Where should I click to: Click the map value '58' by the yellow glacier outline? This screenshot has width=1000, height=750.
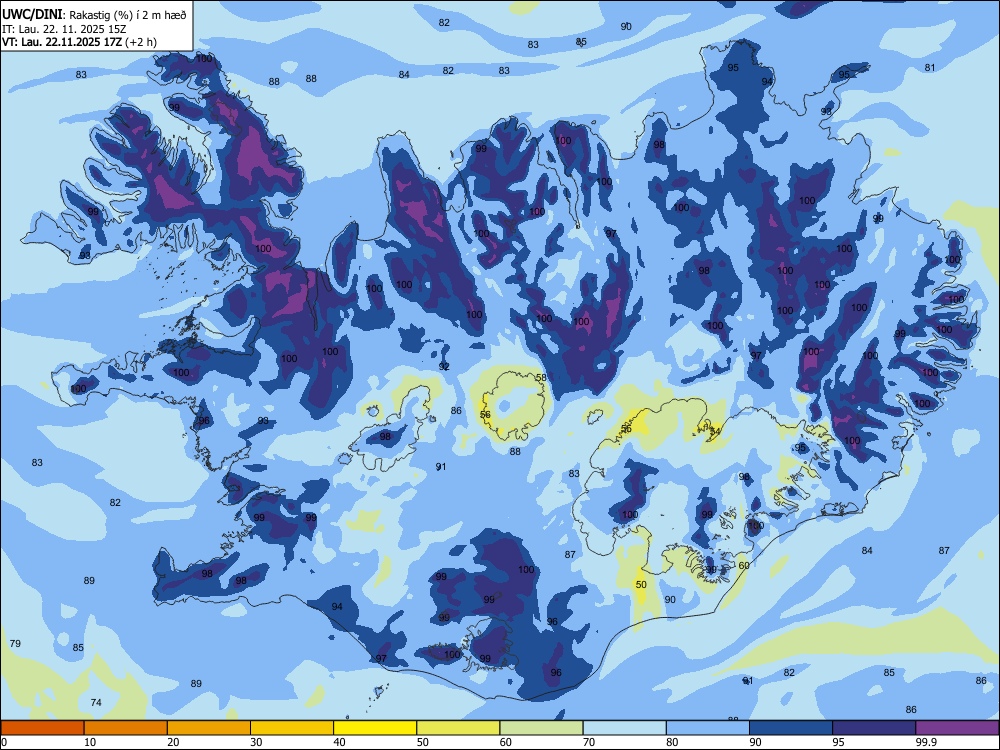[x=541, y=378]
